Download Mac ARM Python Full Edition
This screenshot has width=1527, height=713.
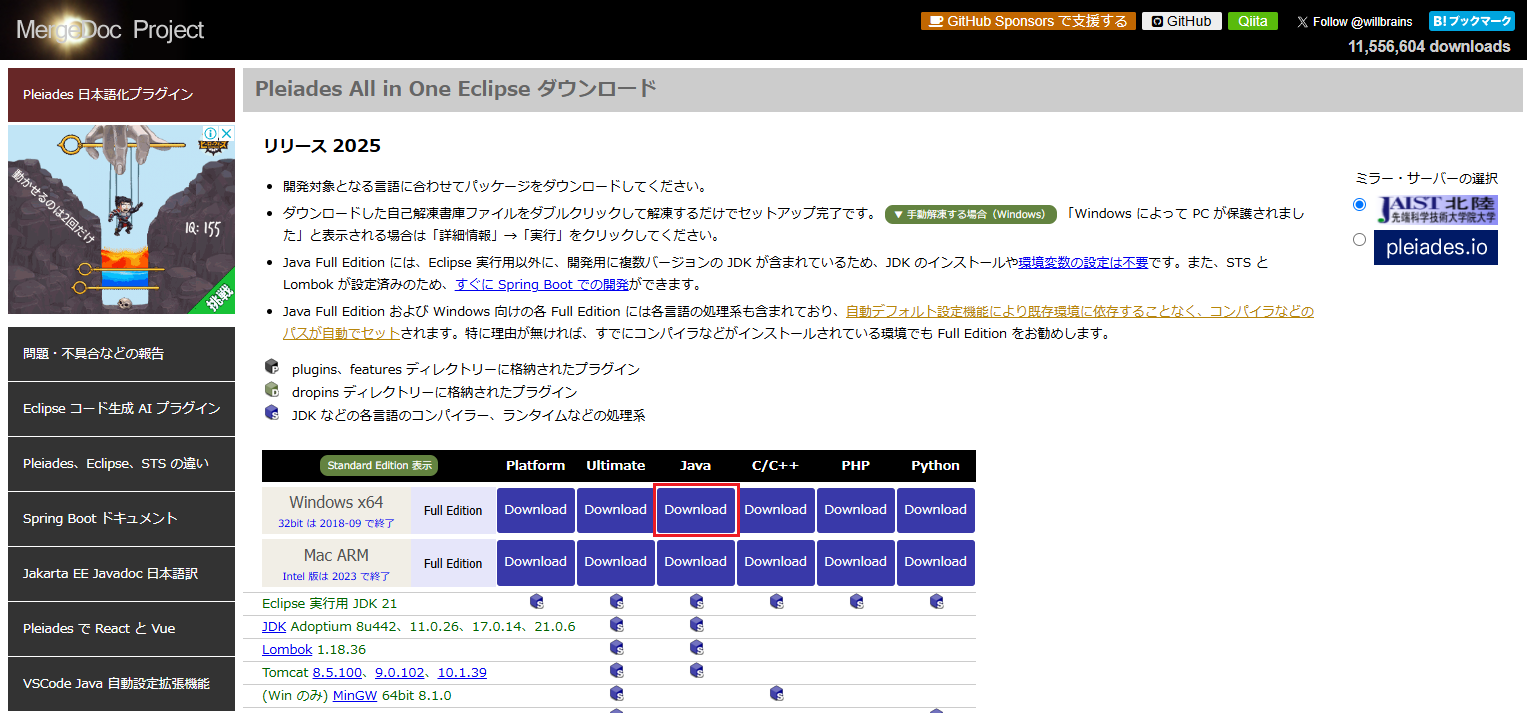[x=936, y=563]
